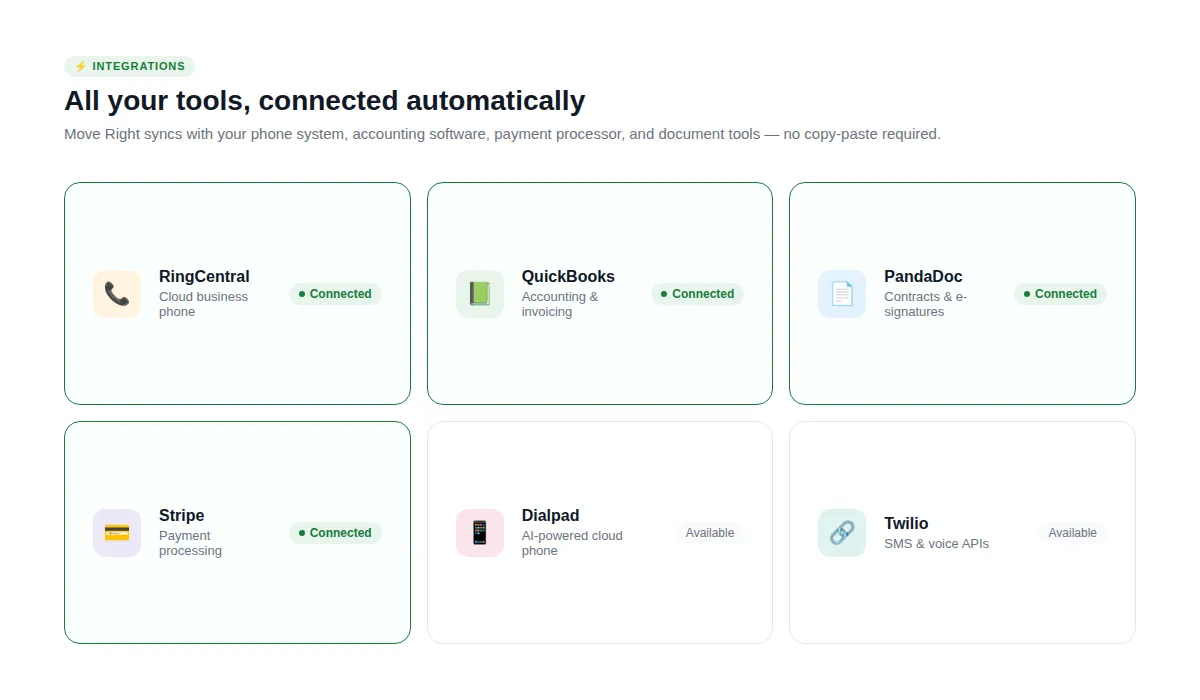The width and height of the screenshot is (1200, 700).
Task: Click the lightning bolt in the INTEGRATIONS badge
Action: (79, 66)
